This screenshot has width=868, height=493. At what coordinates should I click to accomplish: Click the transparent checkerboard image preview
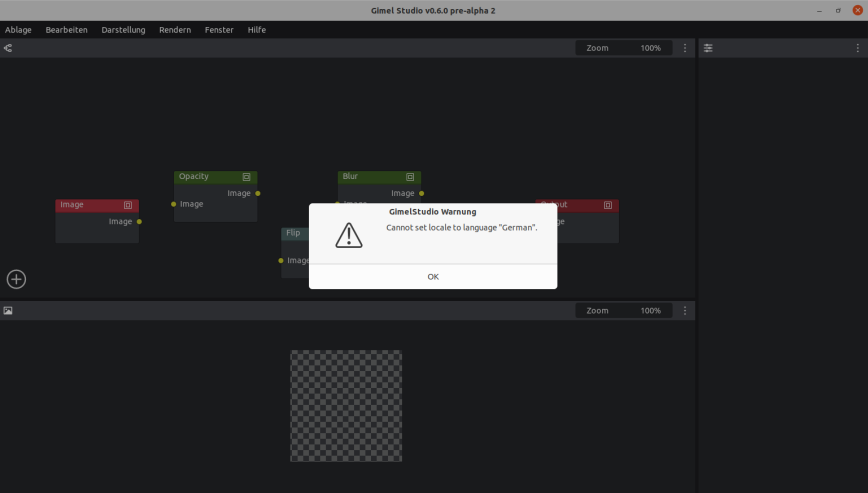[x=346, y=406]
